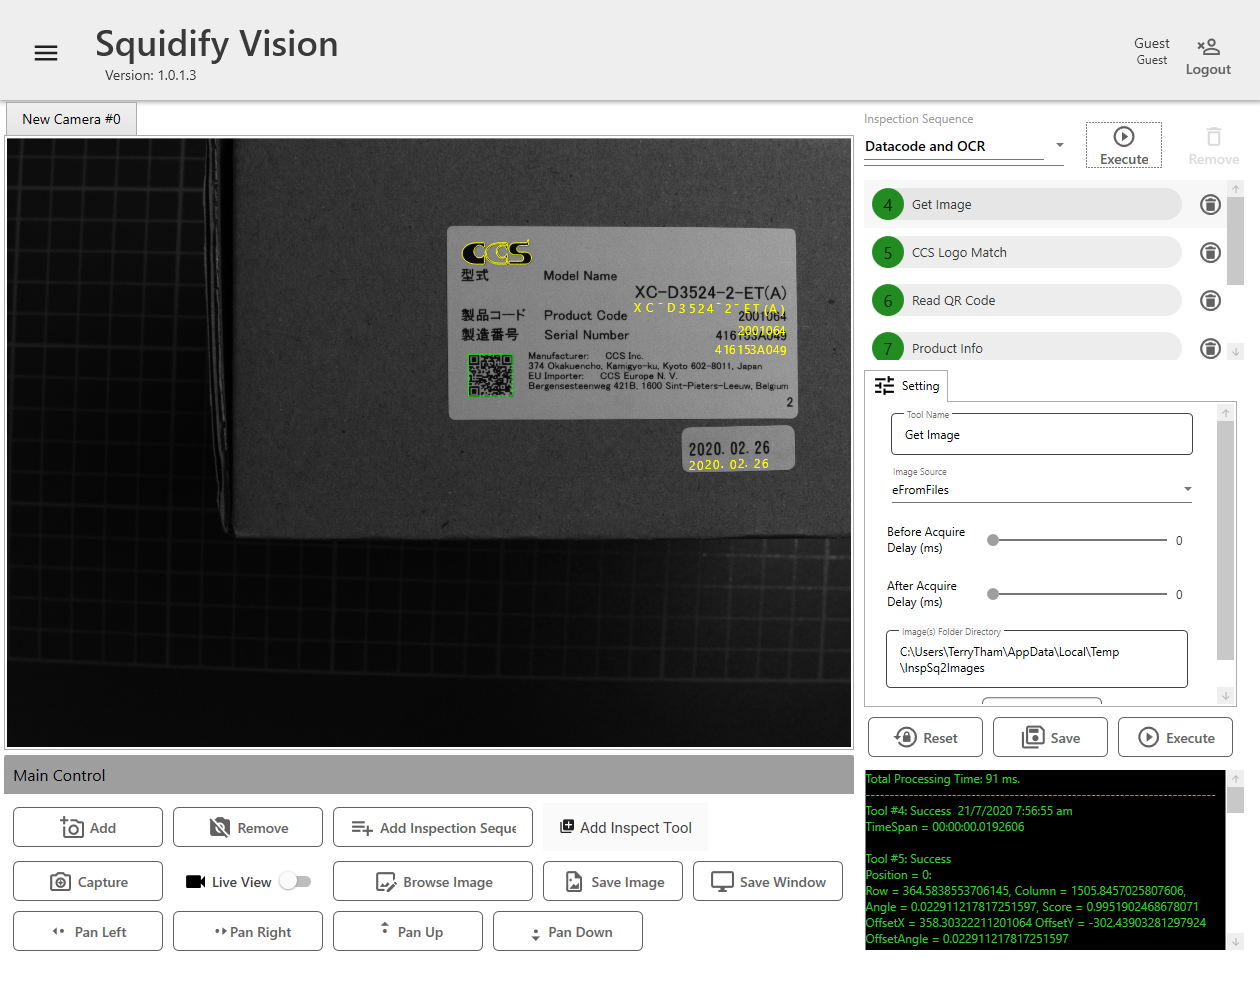Viewport: 1260px width, 982px height.
Task: Edit the Tool Name field
Action: coord(1041,435)
